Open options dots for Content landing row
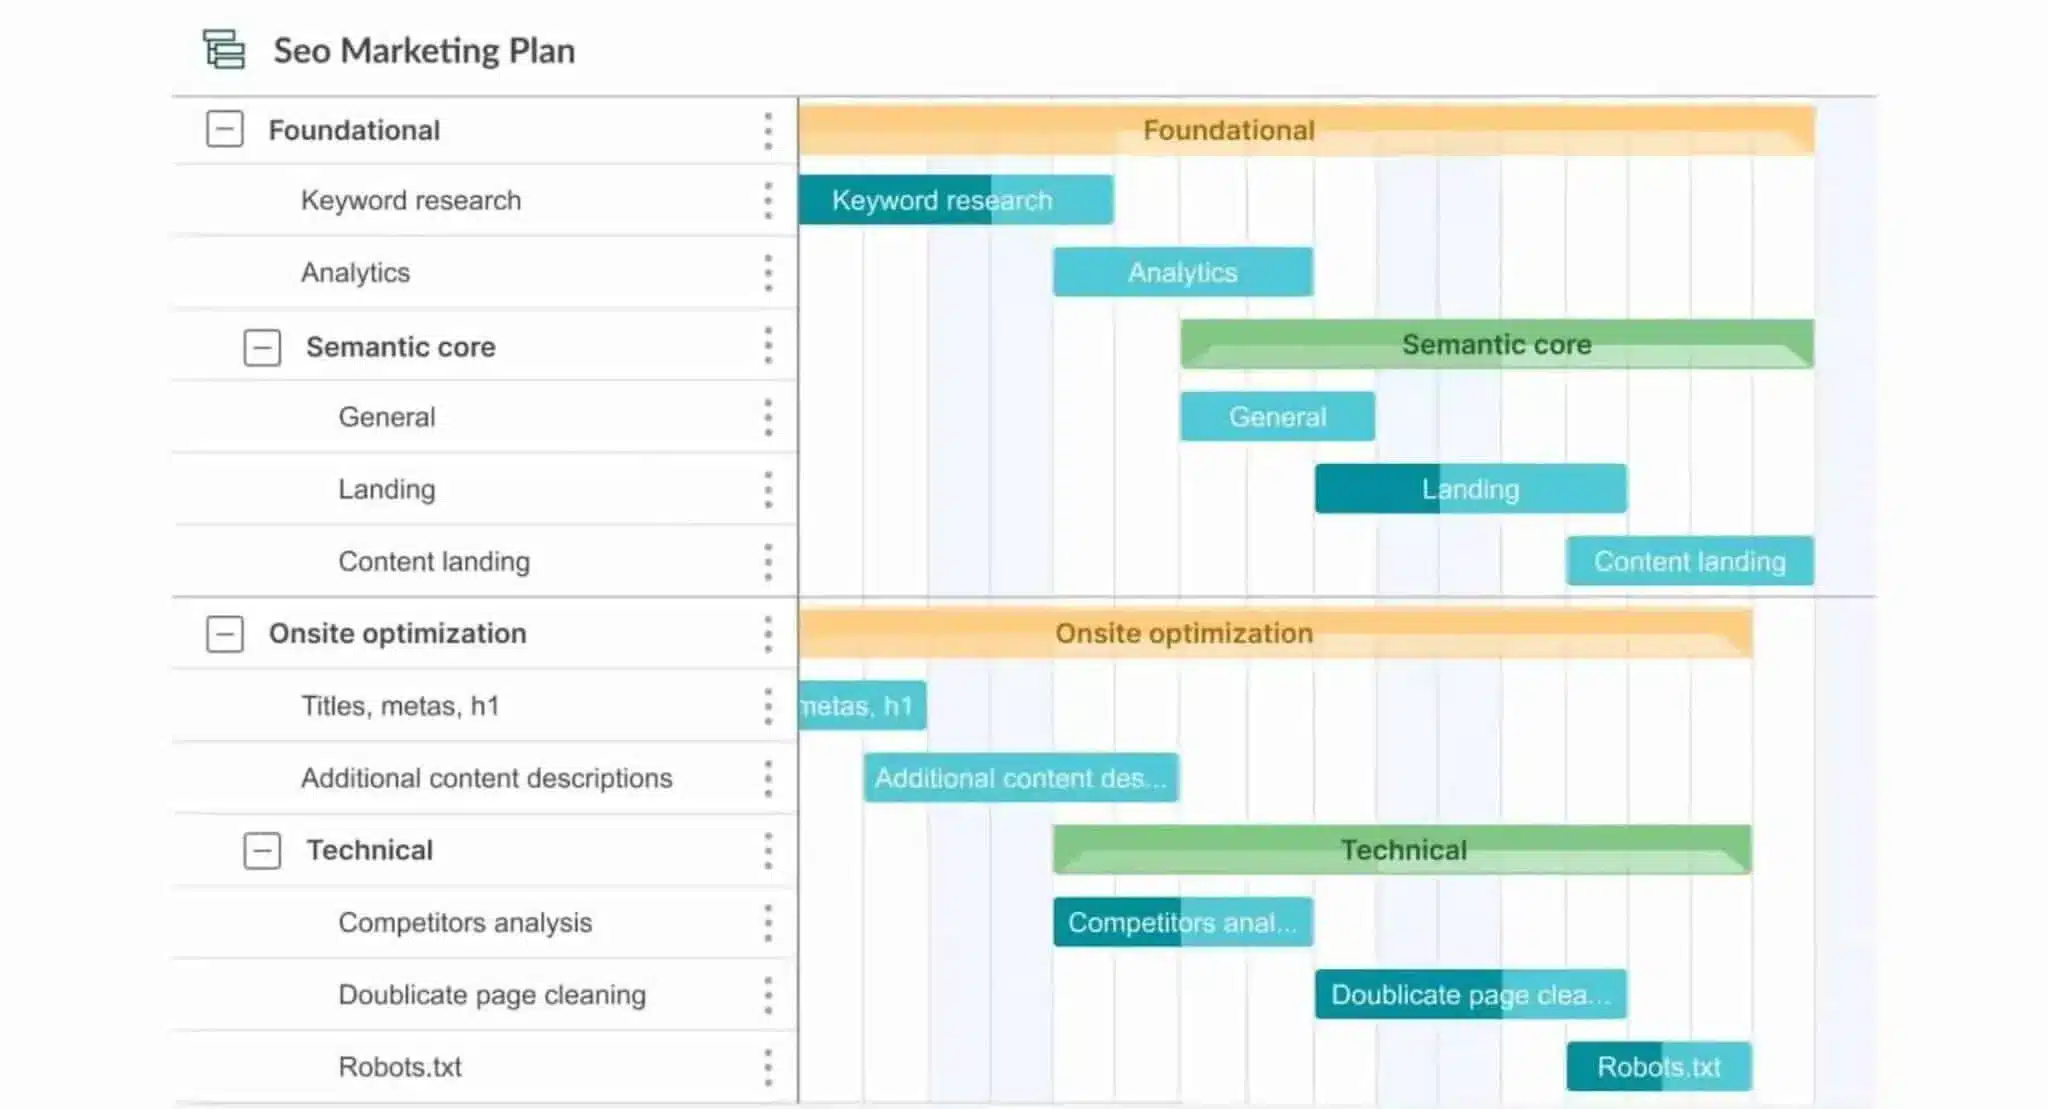The image size is (2048, 1109). (x=768, y=562)
